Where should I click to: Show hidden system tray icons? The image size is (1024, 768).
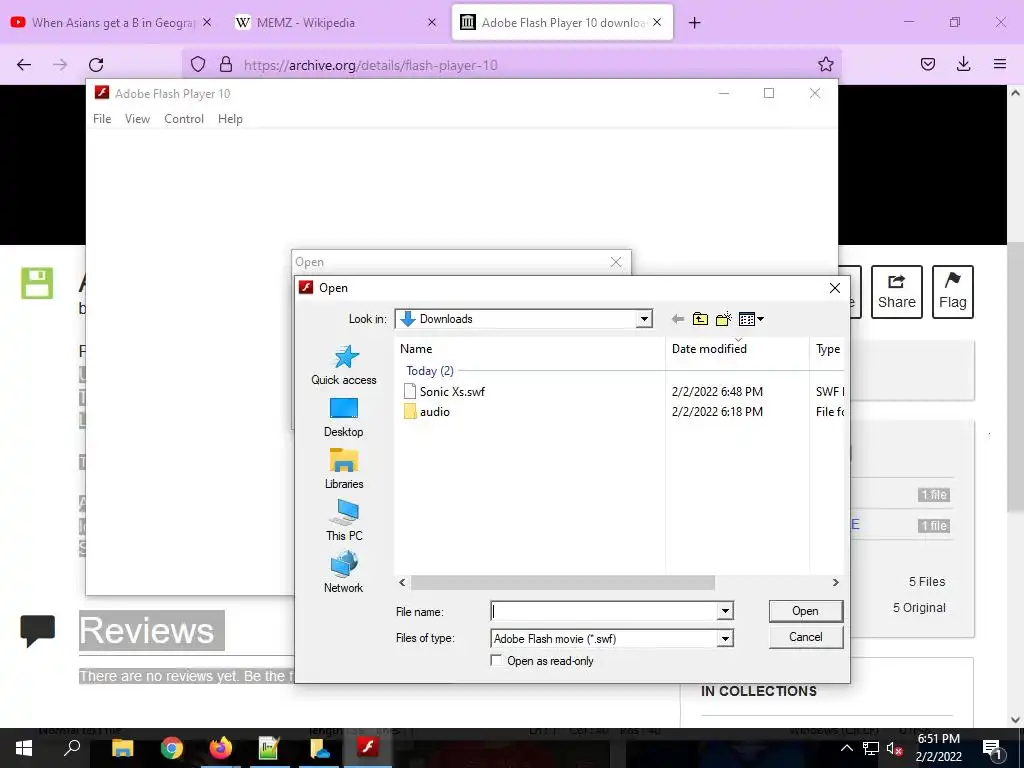(846, 748)
